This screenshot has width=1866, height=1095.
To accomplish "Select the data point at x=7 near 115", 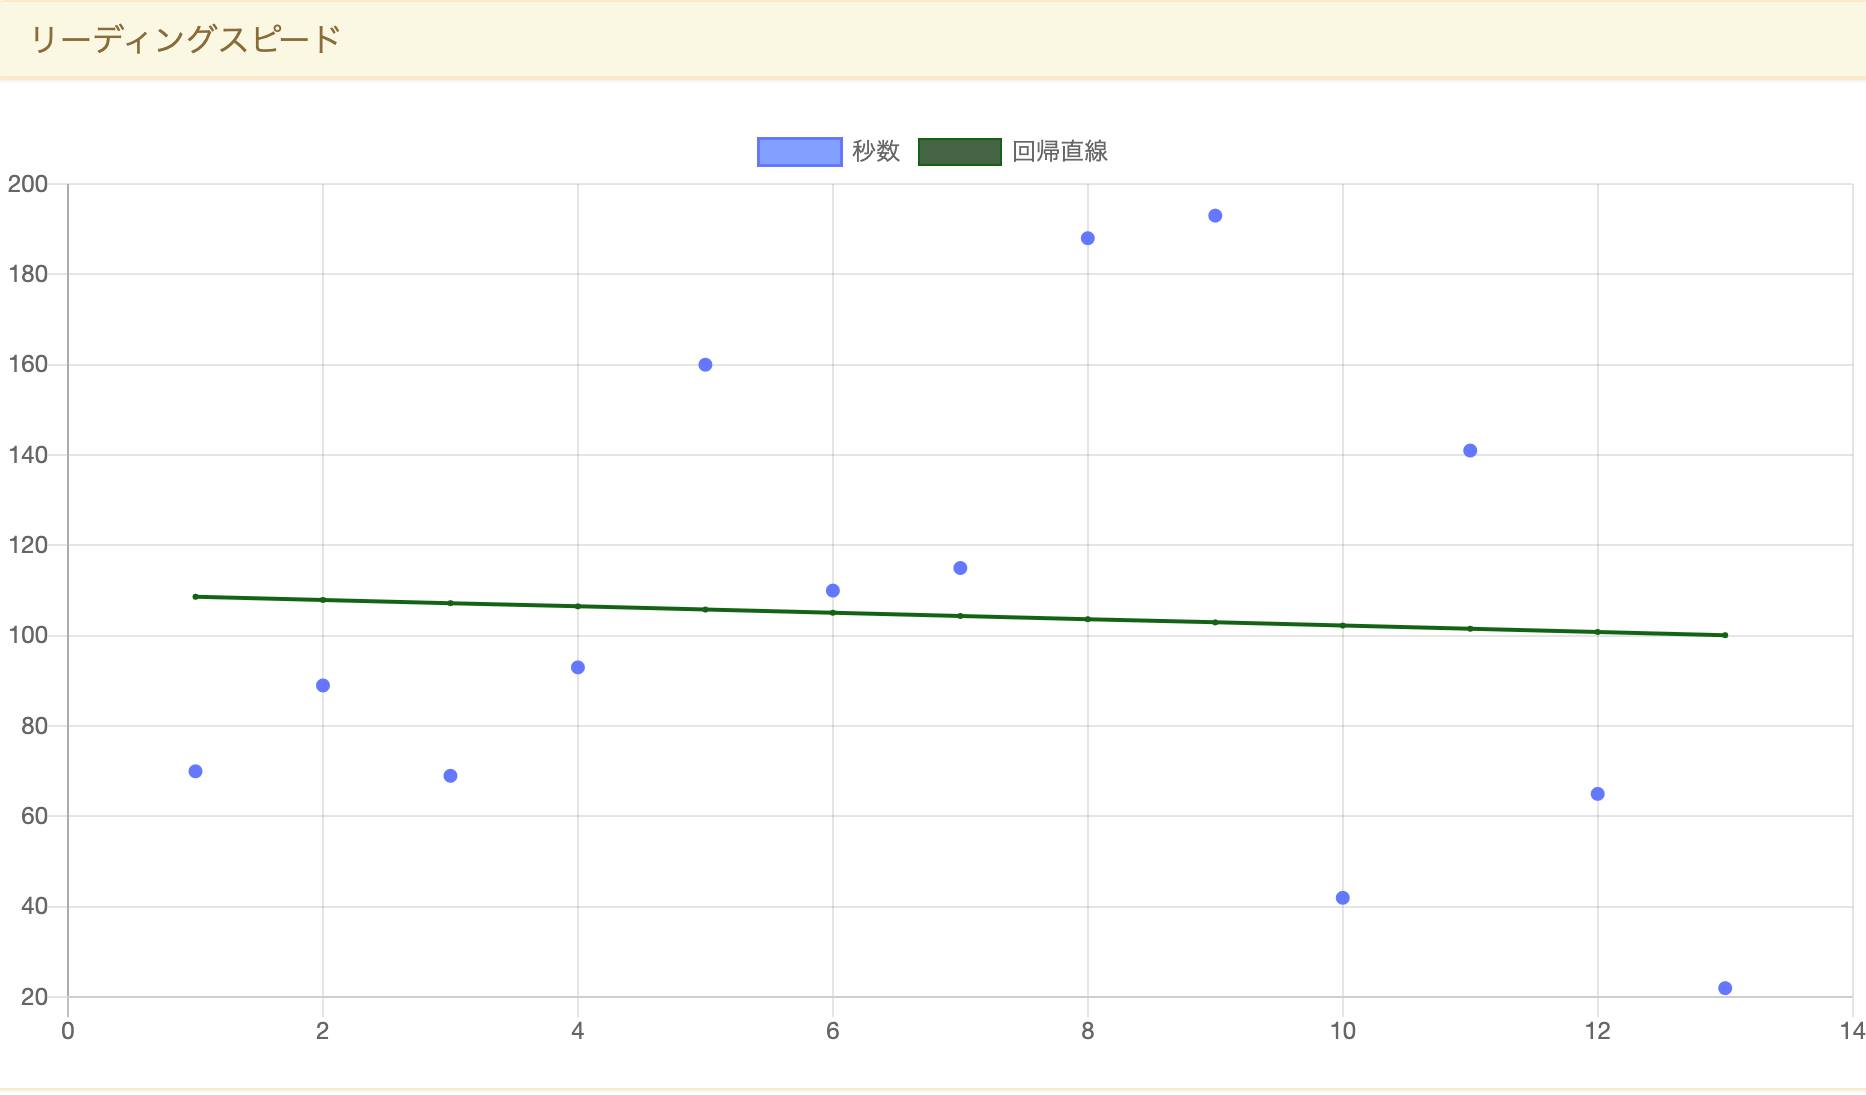I will [x=960, y=568].
